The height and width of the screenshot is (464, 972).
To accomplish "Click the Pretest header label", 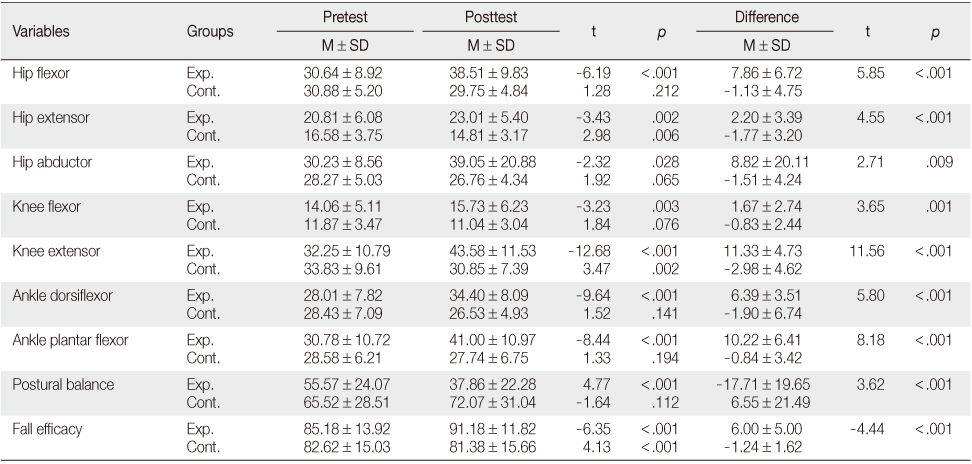I will [345, 17].
